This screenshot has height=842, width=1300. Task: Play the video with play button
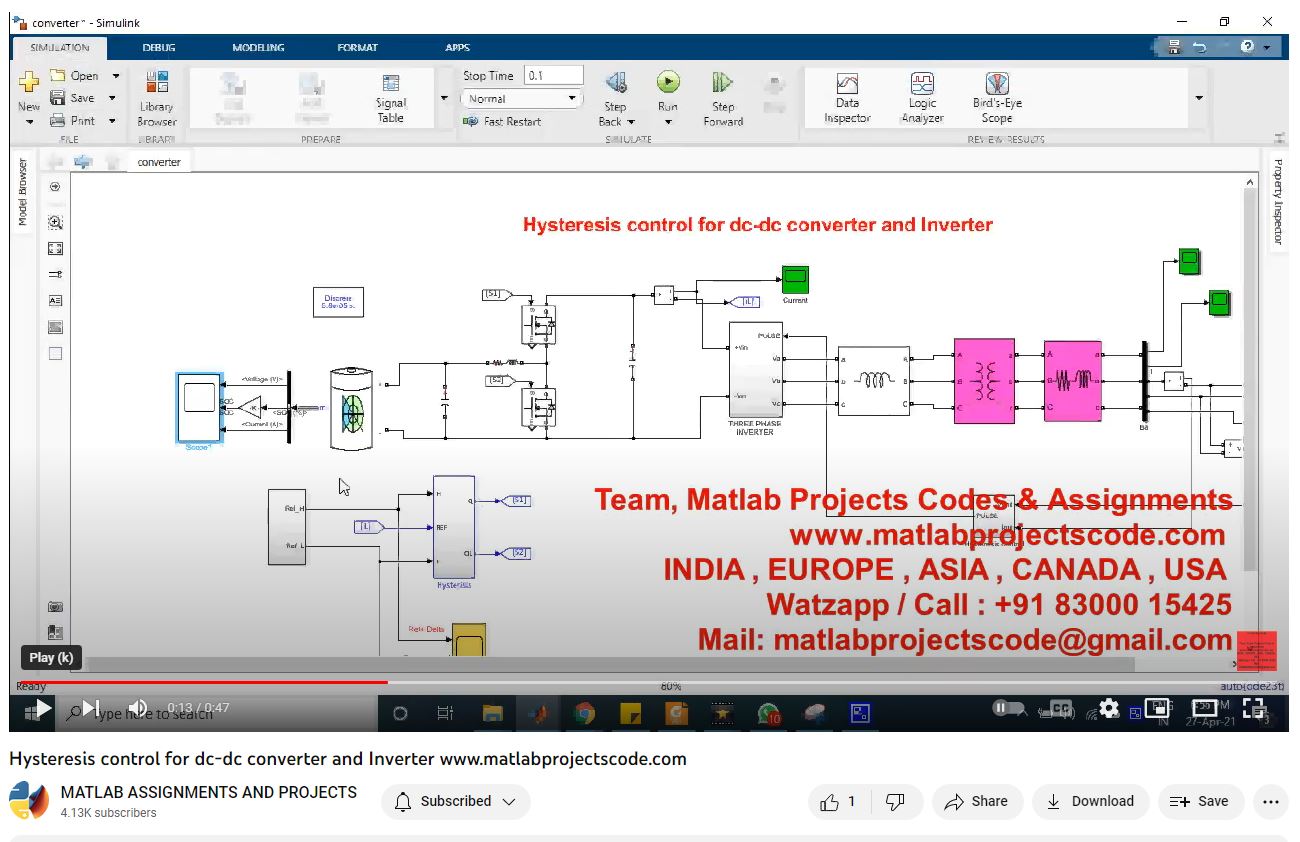coord(43,709)
